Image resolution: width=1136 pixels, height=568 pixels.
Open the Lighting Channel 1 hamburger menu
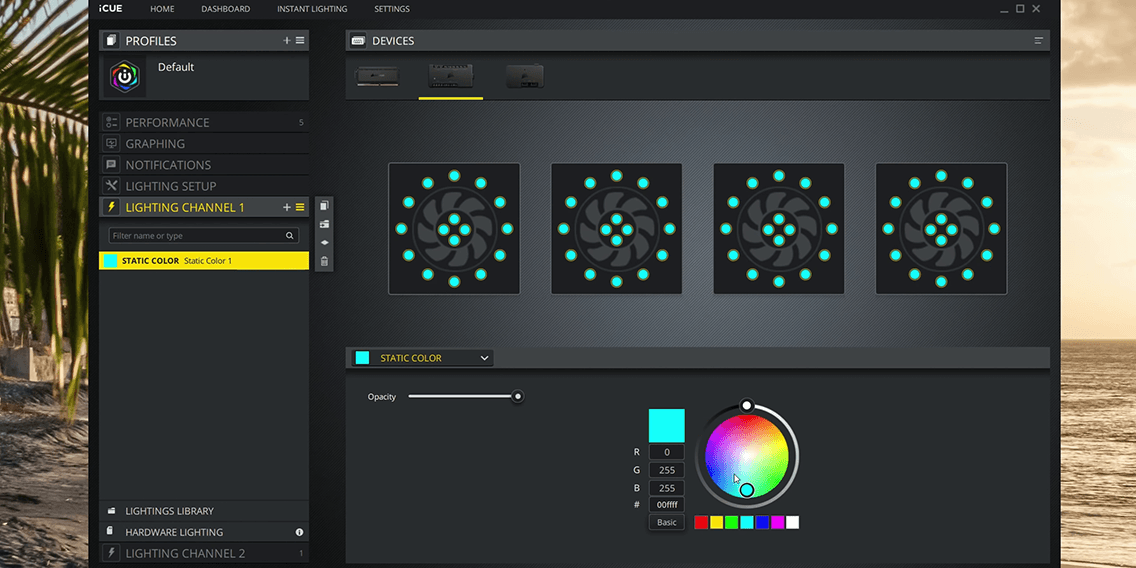coord(300,207)
